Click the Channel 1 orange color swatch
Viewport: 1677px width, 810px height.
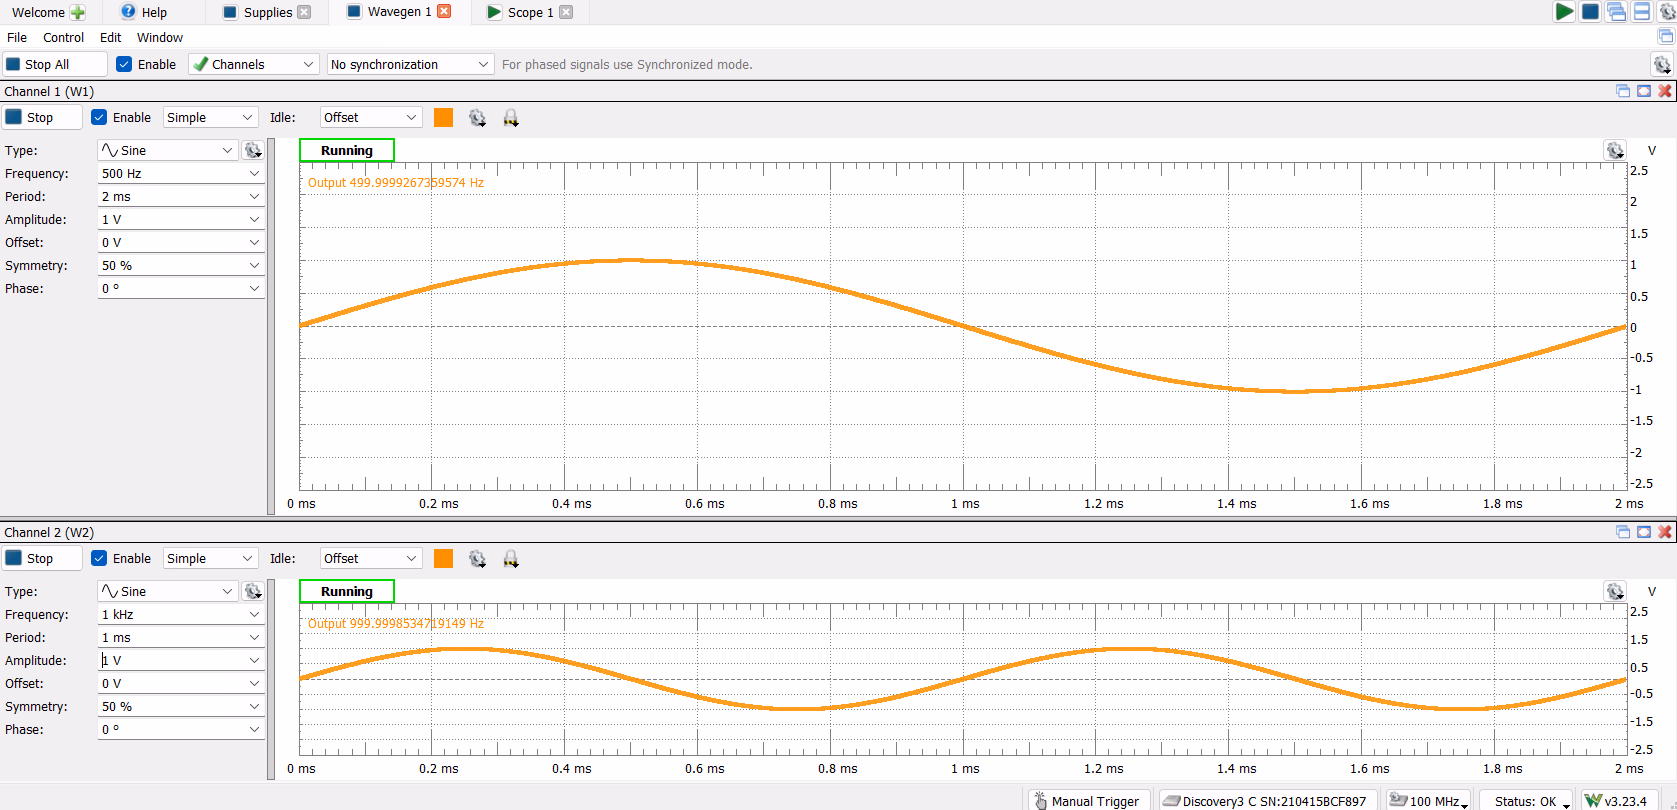pyautogui.click(x=443, y=117)
